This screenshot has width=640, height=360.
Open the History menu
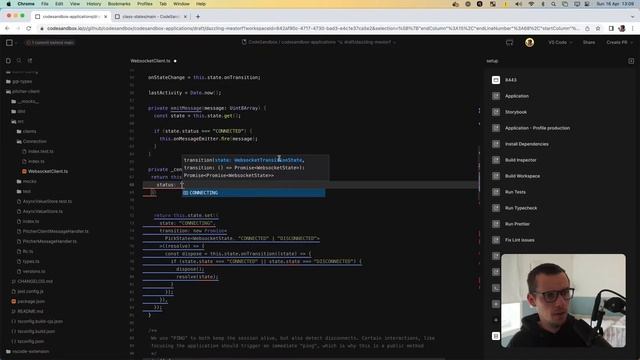[93, 4]
